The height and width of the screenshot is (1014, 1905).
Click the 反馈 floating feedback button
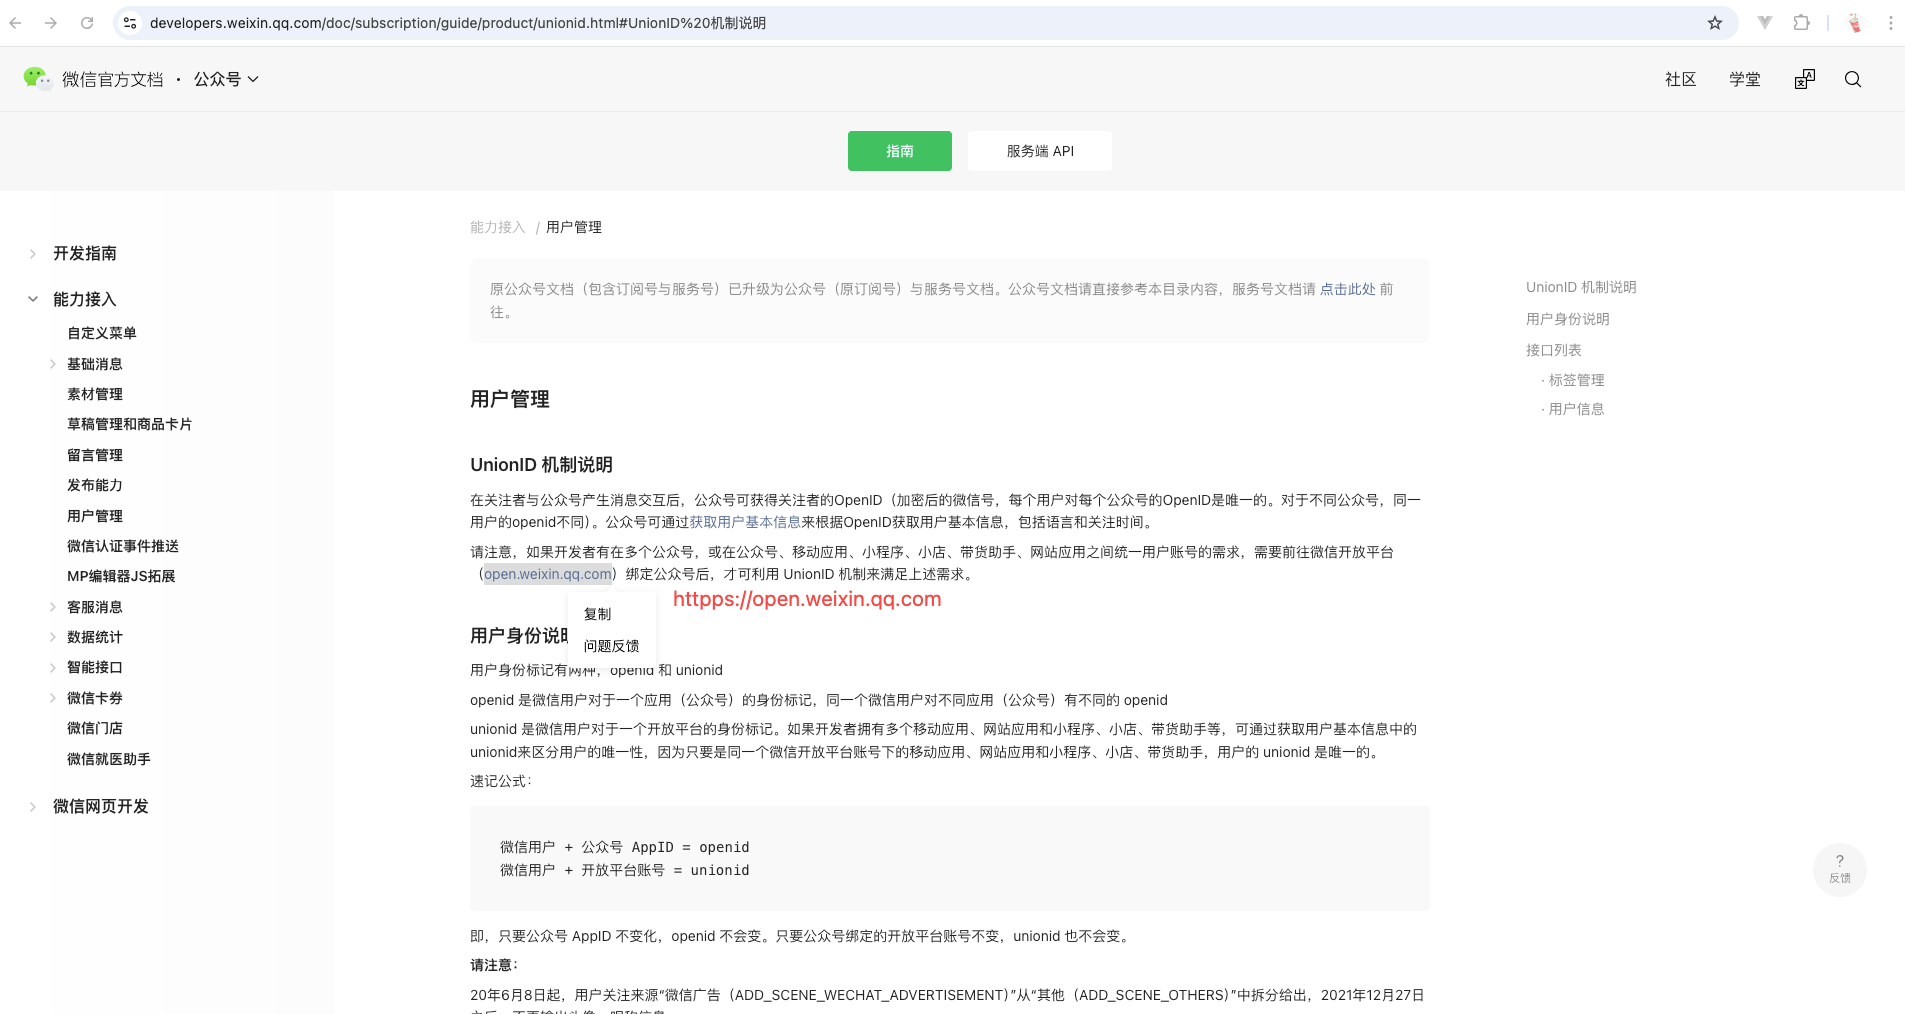coord(1840,869)
